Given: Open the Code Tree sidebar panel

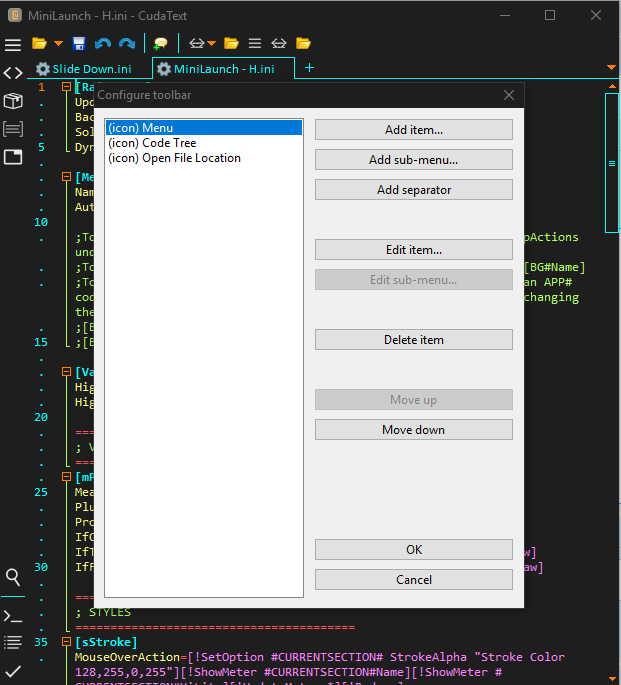Looking at the screenshot, I should pyautogui.click(x=13, y=73).
